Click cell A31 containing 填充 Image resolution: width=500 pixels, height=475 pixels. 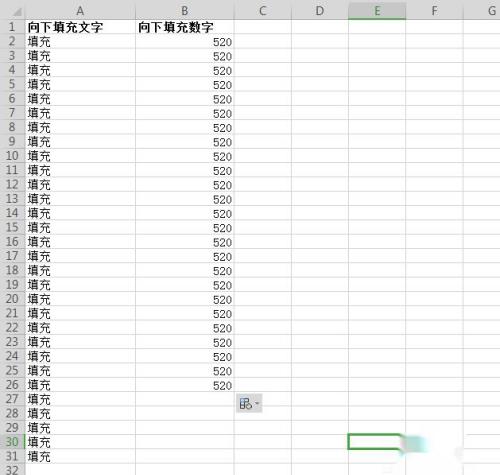click(x=80, y=456)
